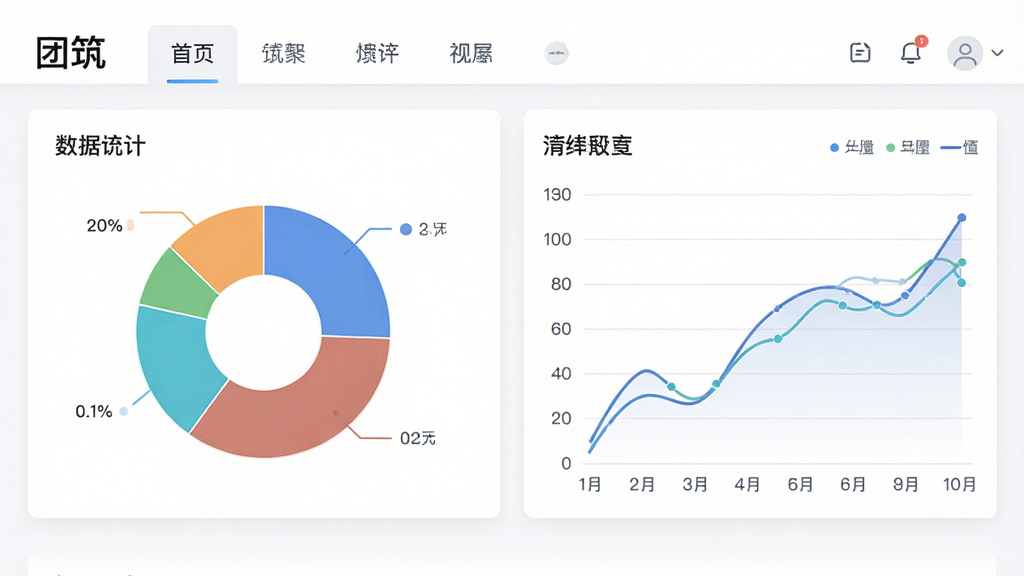Image resolution: width=1024 pixels, height=576 pixels.
Task: Open the document notes icon in header
Action: click(x=860, y=52)
